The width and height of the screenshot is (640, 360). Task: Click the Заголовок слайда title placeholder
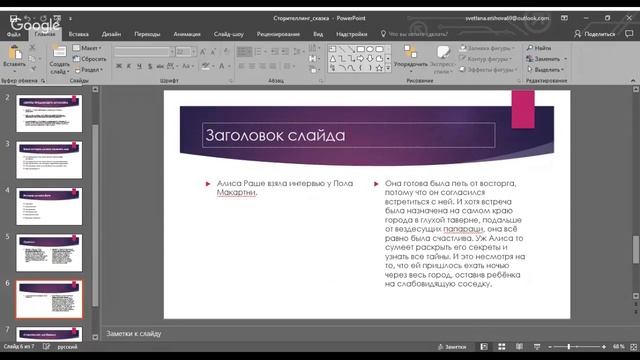coord(349,135)
